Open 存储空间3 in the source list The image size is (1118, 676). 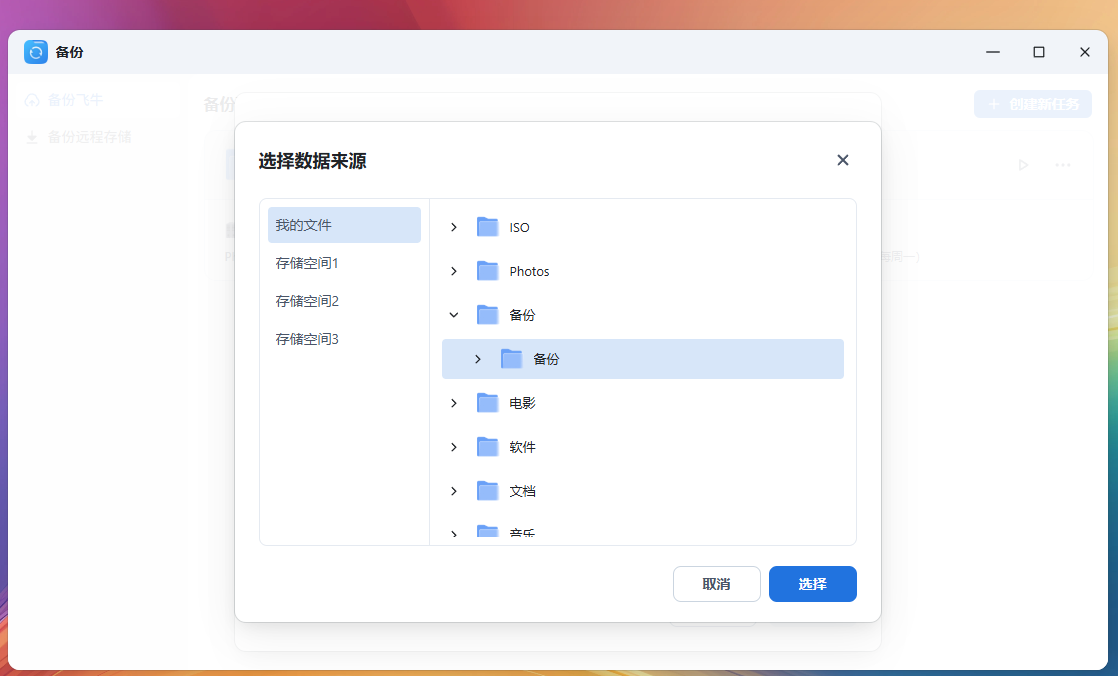(x=307, y=339)
